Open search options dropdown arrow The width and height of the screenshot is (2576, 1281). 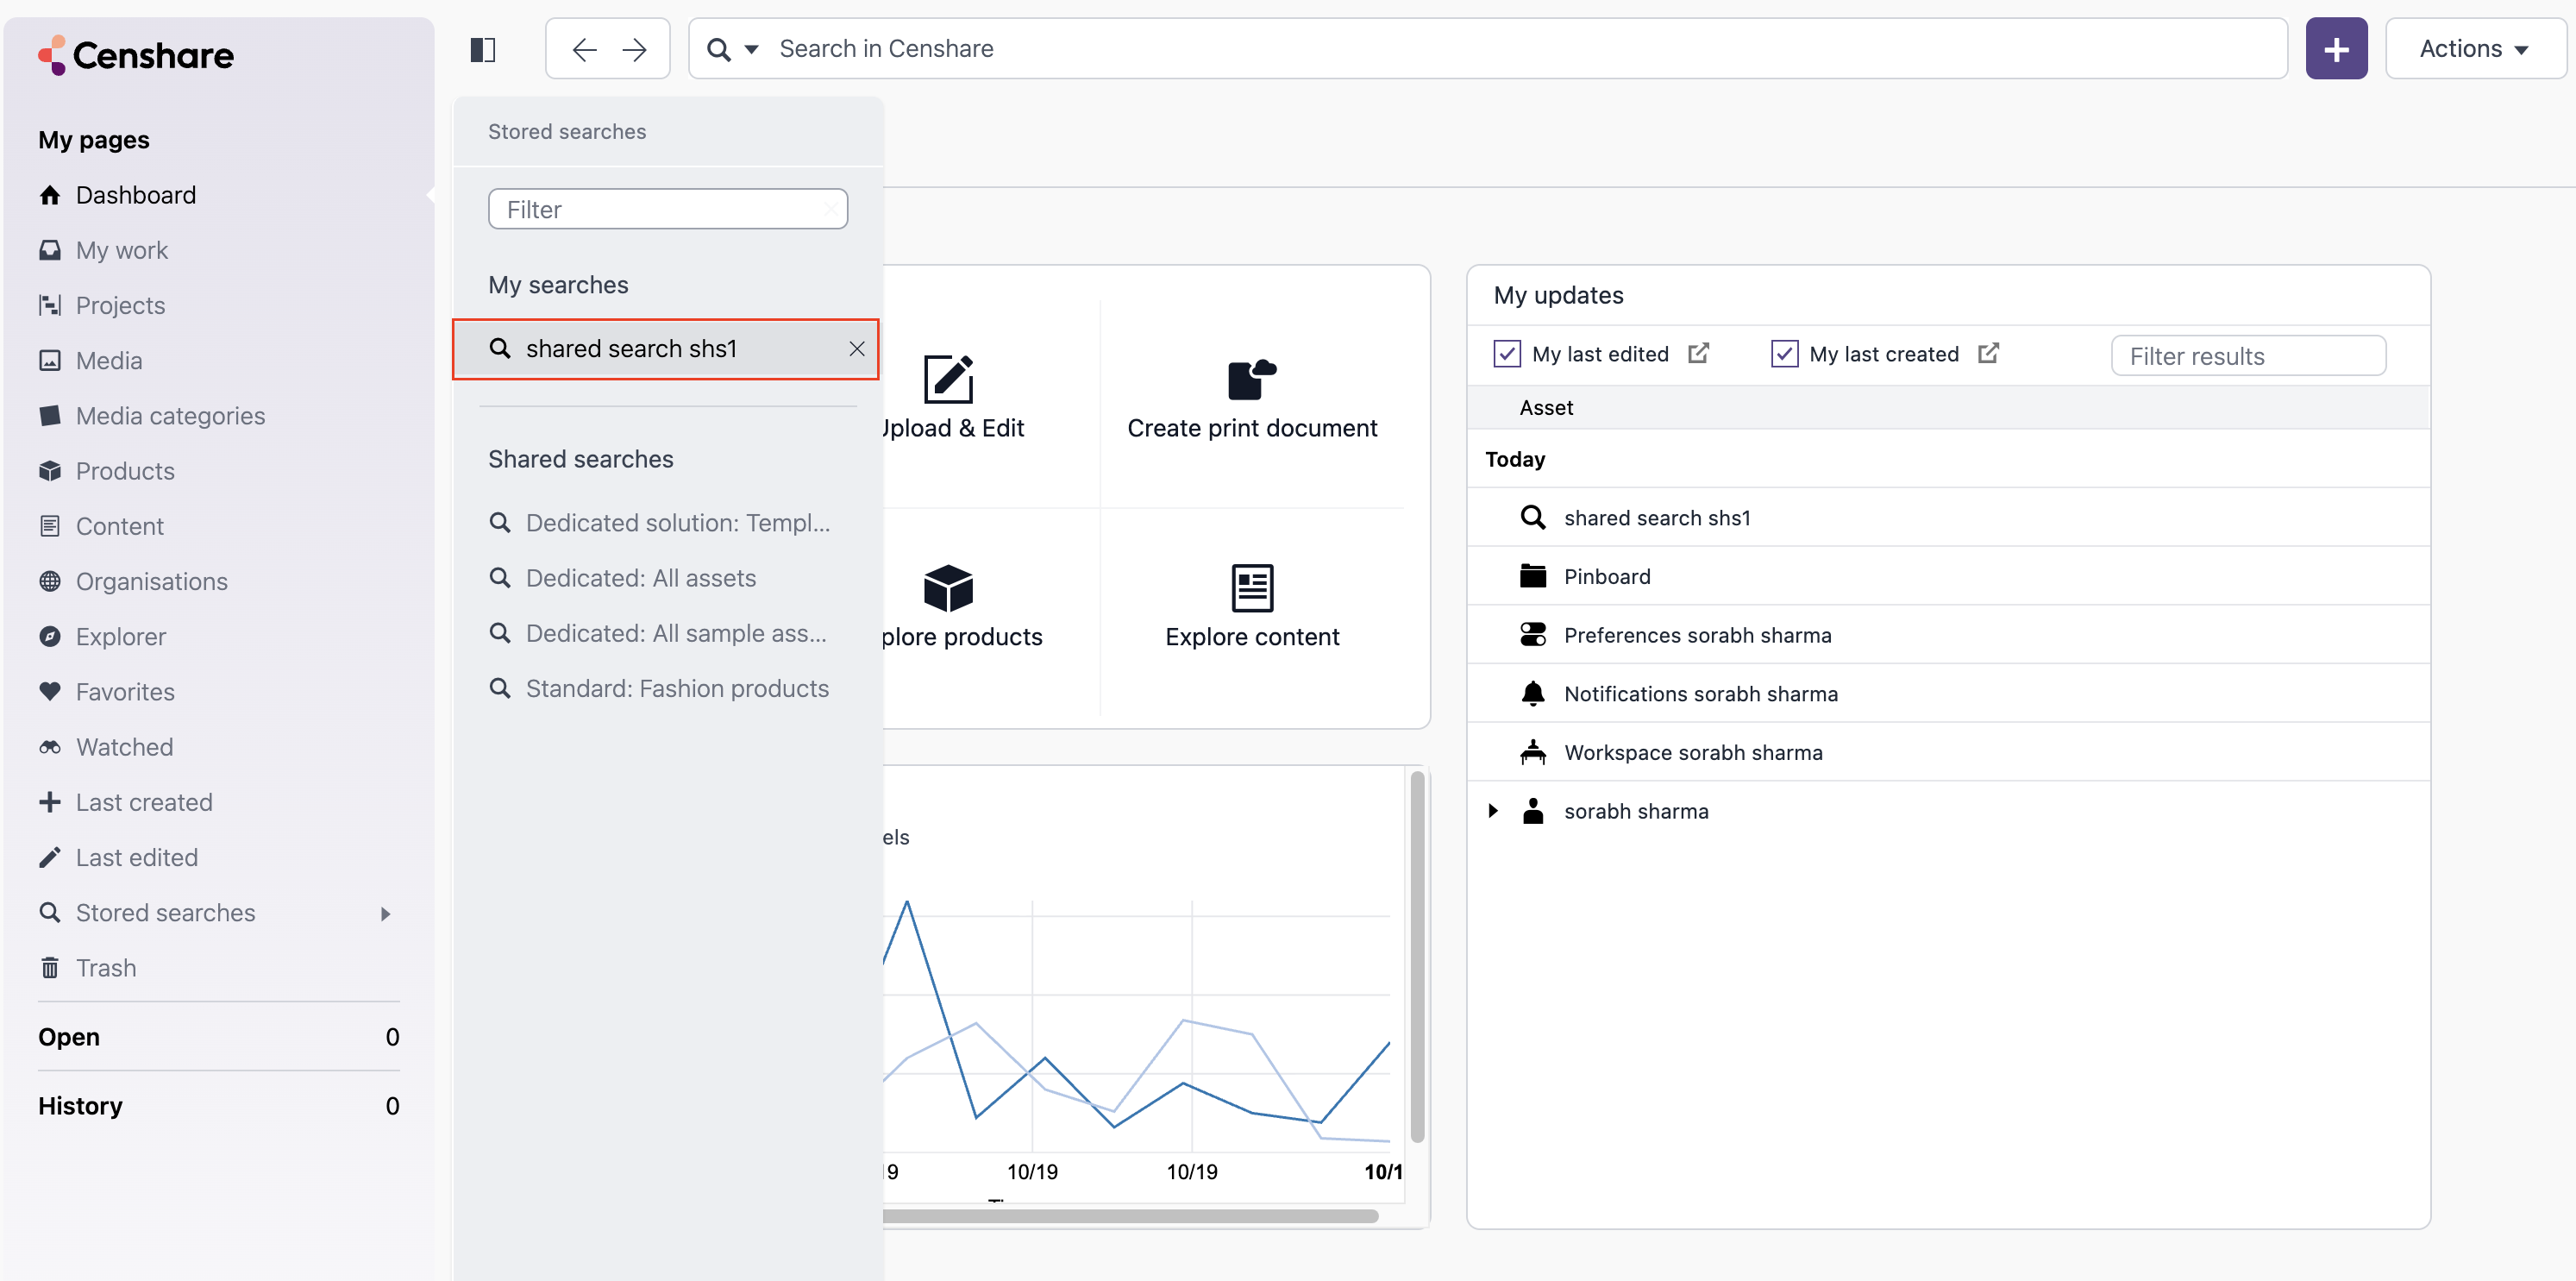[x=752, y=49]
